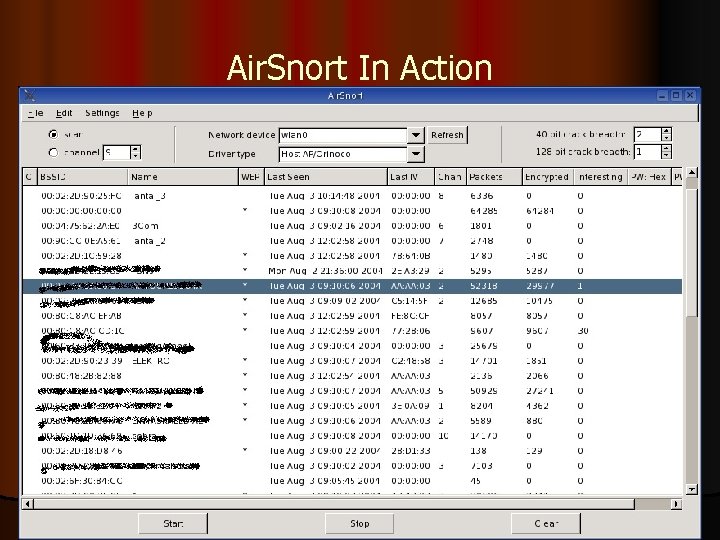Click the C column header
Screen dimensions: 720x540
pos(29,177)
